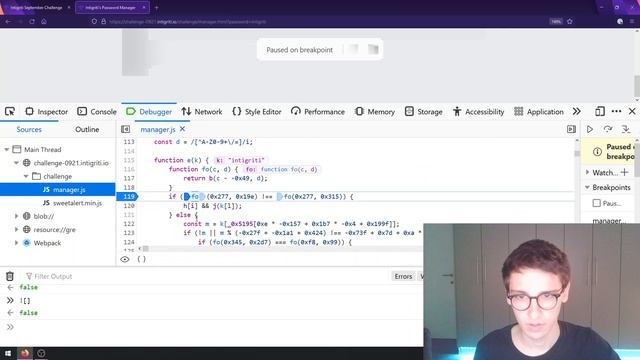Toggle Pause on exceptions checkbox
640x360 pixels.
[x=597, y=203]
